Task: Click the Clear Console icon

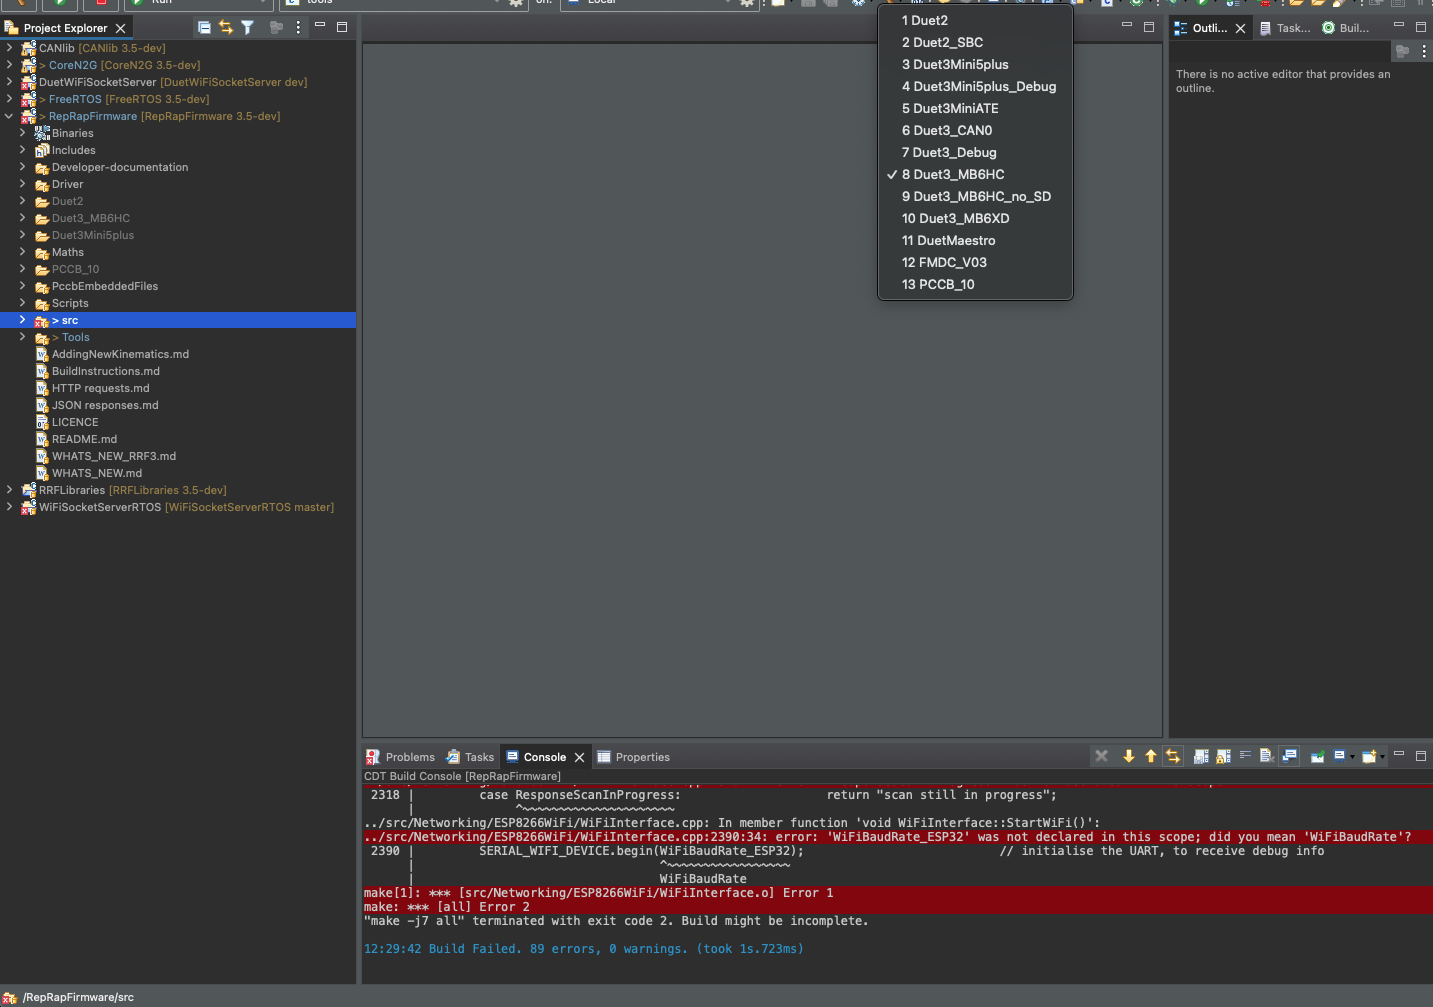Action: (1266, 756)
